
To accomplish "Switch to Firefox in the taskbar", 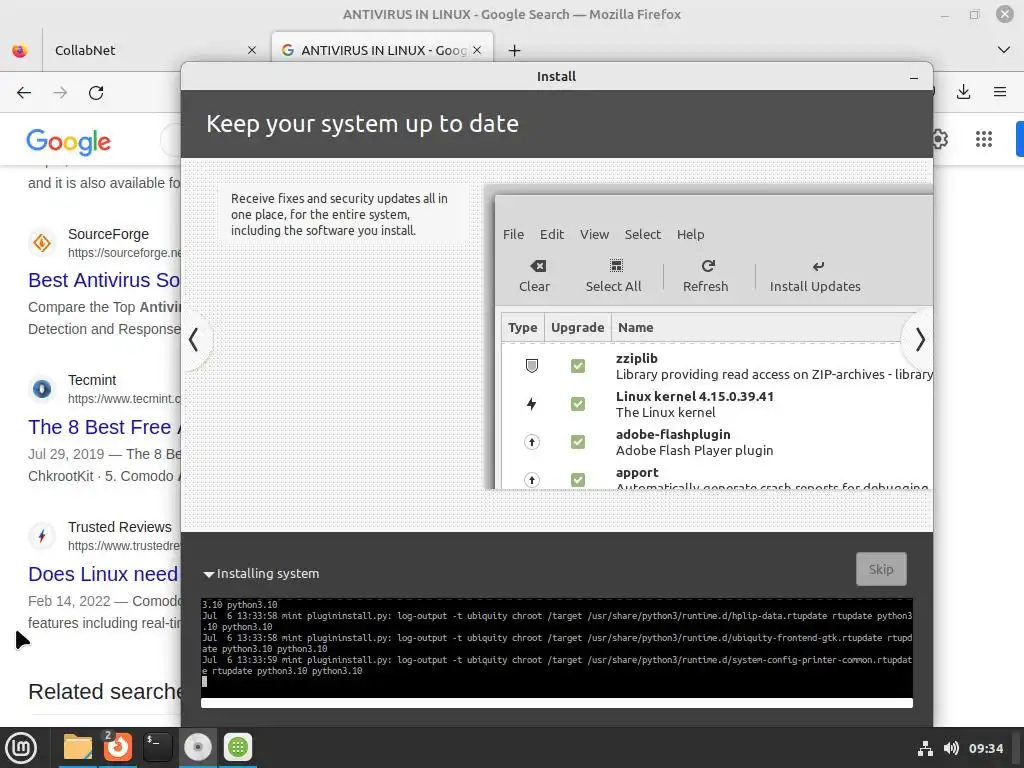I will click(118, 747).
